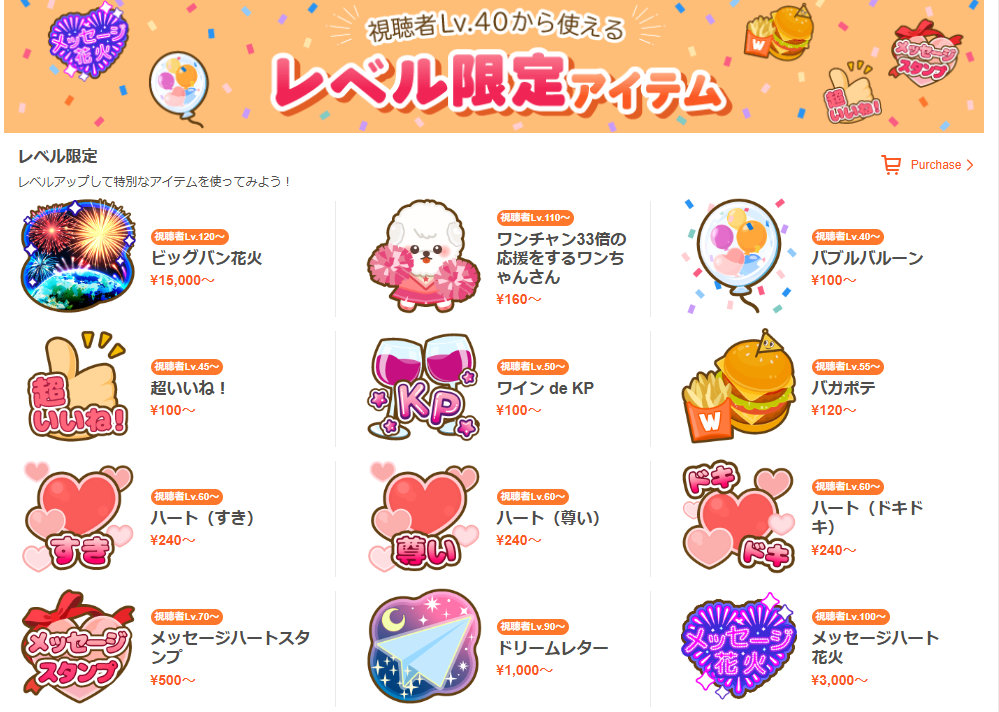Image resolution: width=999 pixels, height=712 pixels.
Task: Select the wine glasses KP item icon
Action: click(424, 387)
